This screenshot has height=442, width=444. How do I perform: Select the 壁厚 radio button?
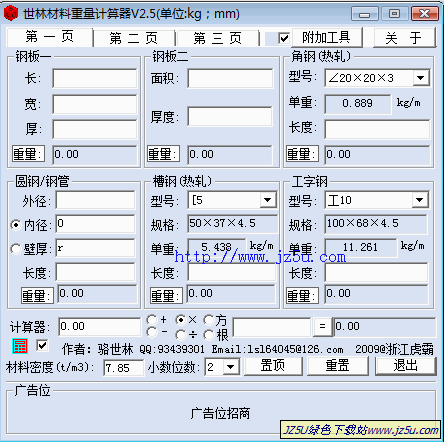pyautogui.click(x=16, y=249)
